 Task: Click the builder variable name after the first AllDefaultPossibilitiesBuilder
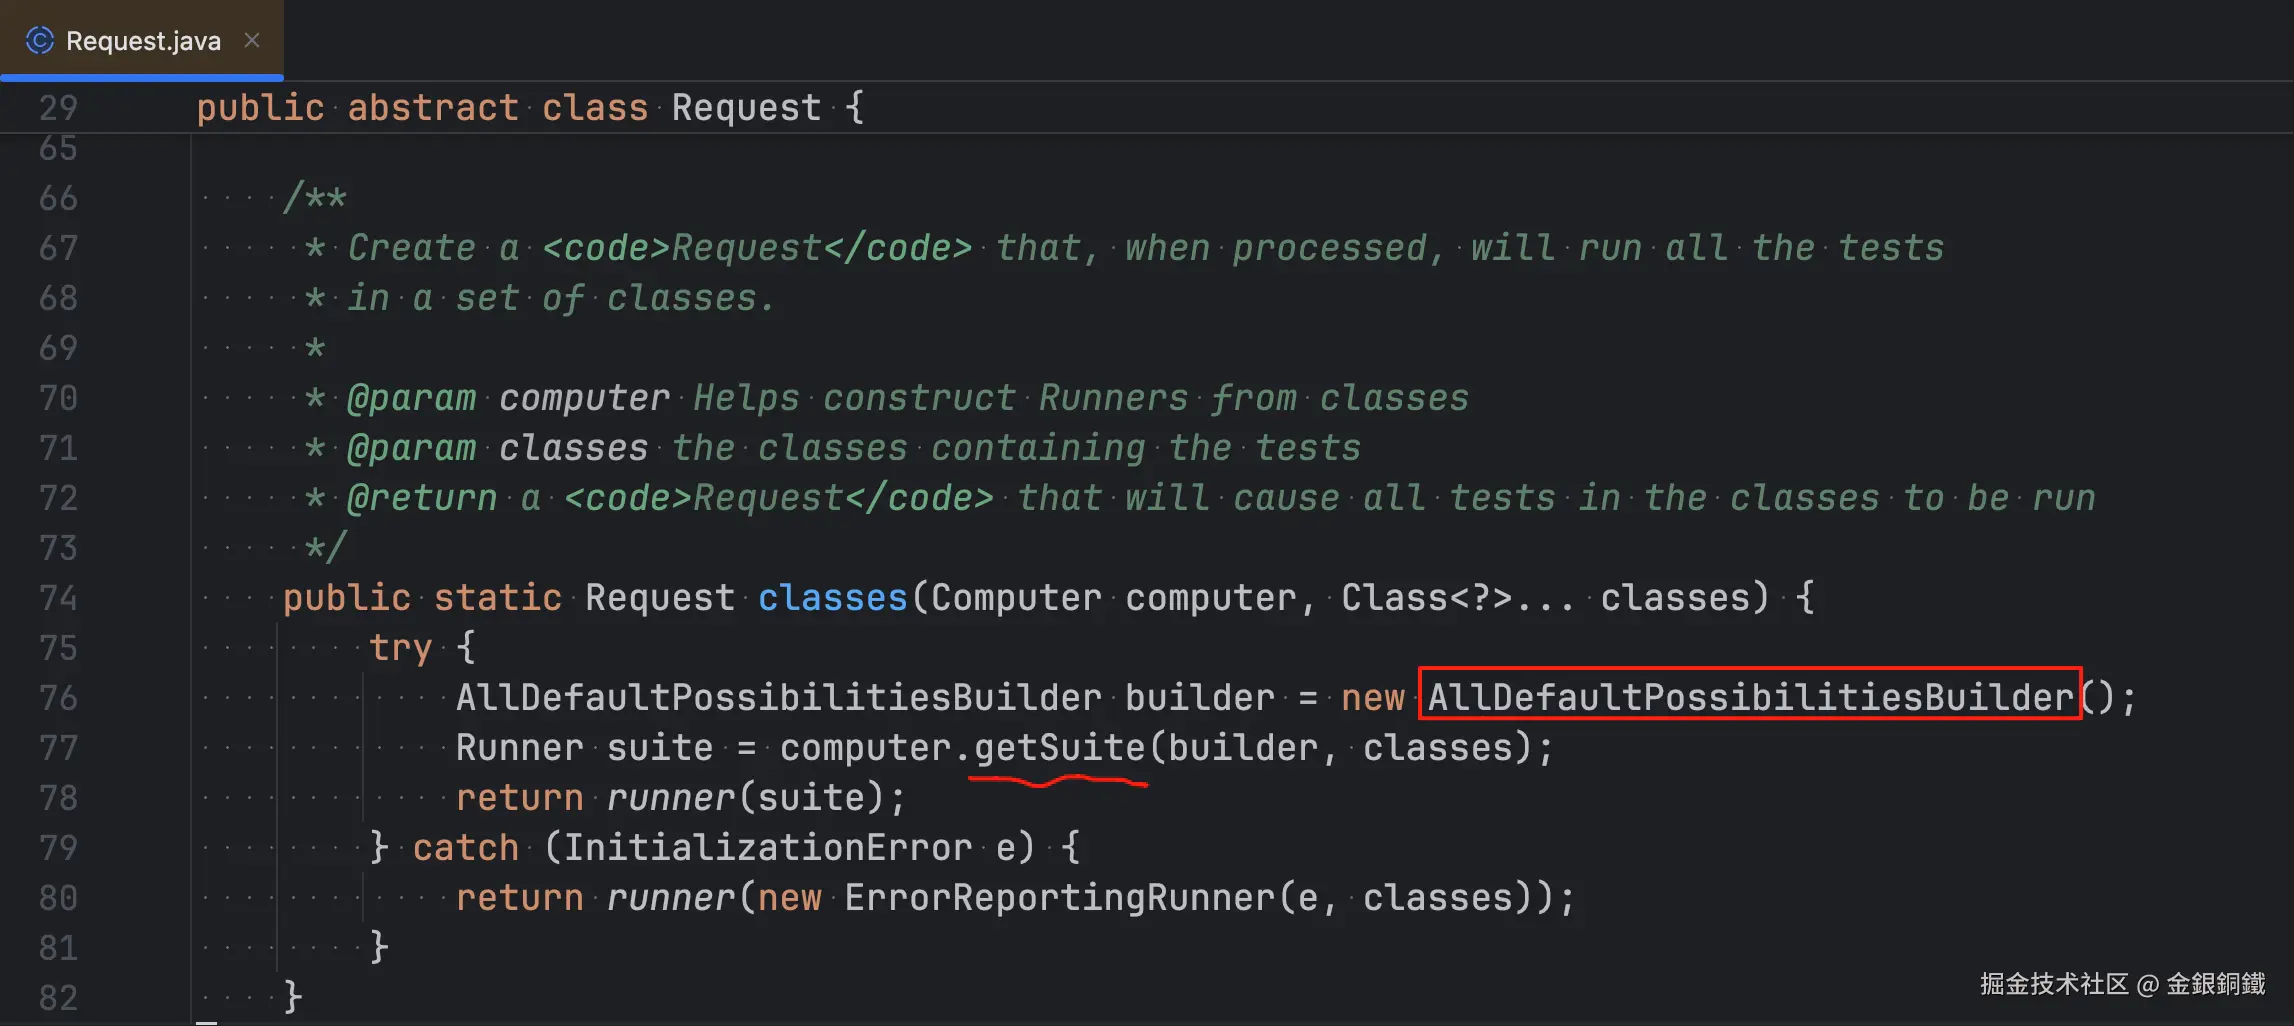1199,698
